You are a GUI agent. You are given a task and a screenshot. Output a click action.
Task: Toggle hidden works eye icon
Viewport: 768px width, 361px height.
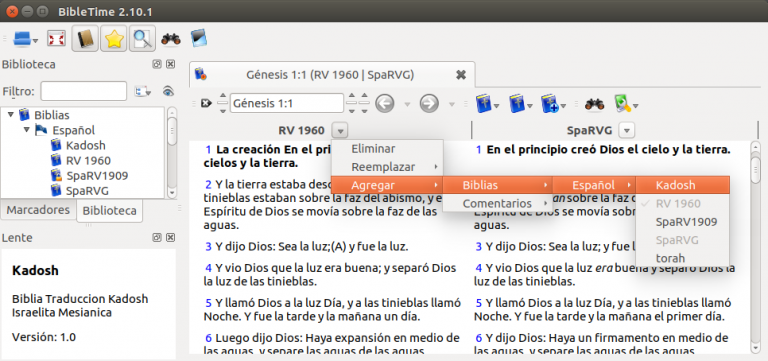(168, 91)
